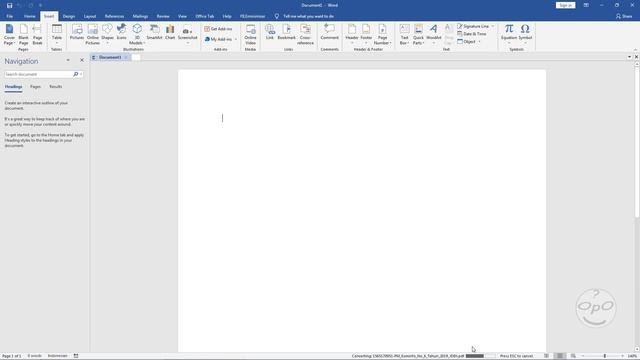Insert Icons from the ribbon
Image resolution: width=640 pixels, height=360 pixels.
[122, 32]
